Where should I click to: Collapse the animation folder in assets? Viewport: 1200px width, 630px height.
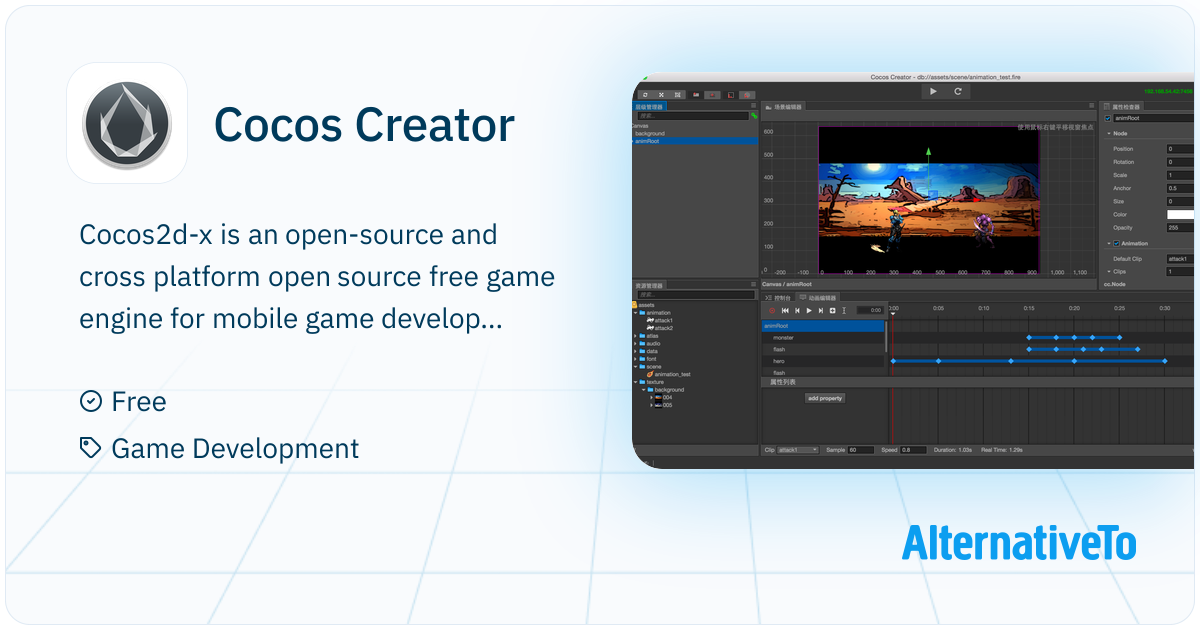click(635, 313)
